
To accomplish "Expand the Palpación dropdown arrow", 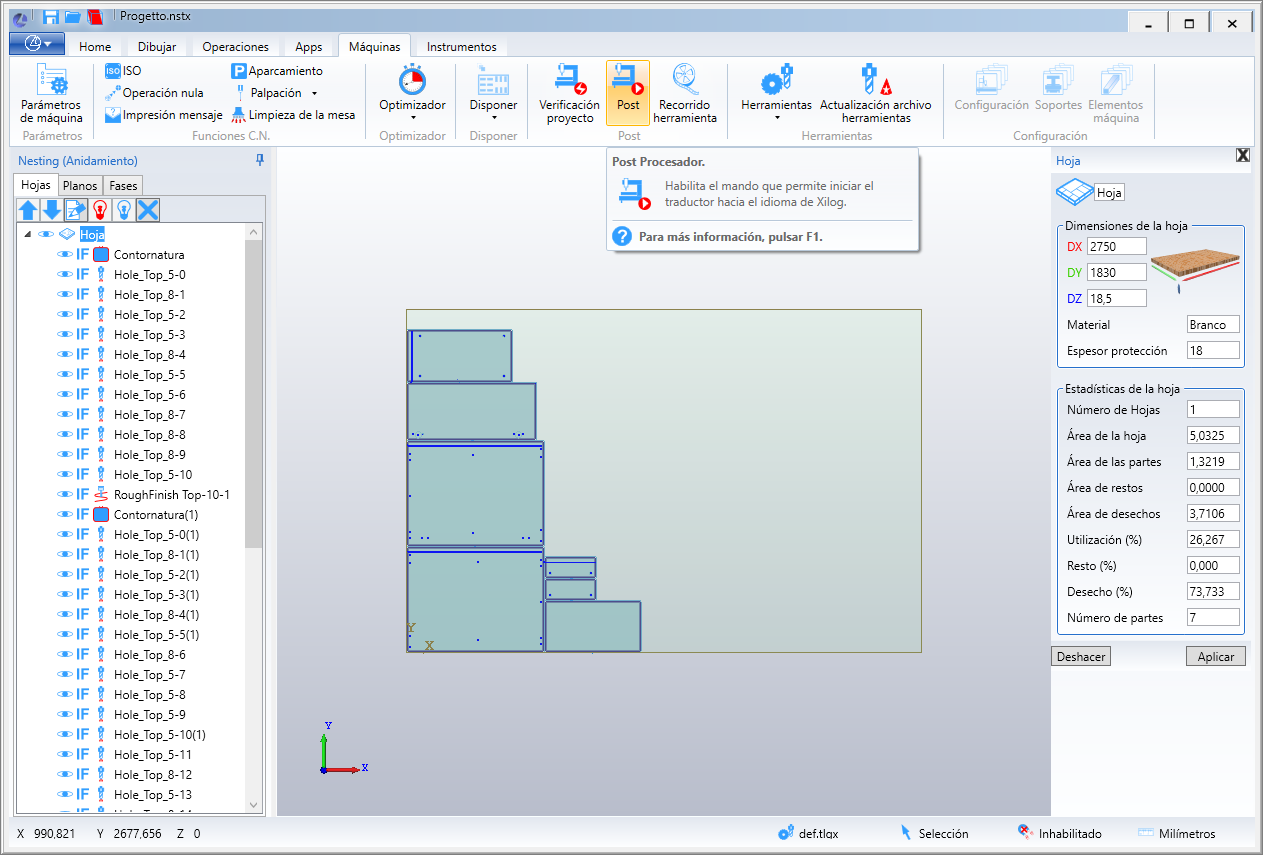I will tap(314, 93).
